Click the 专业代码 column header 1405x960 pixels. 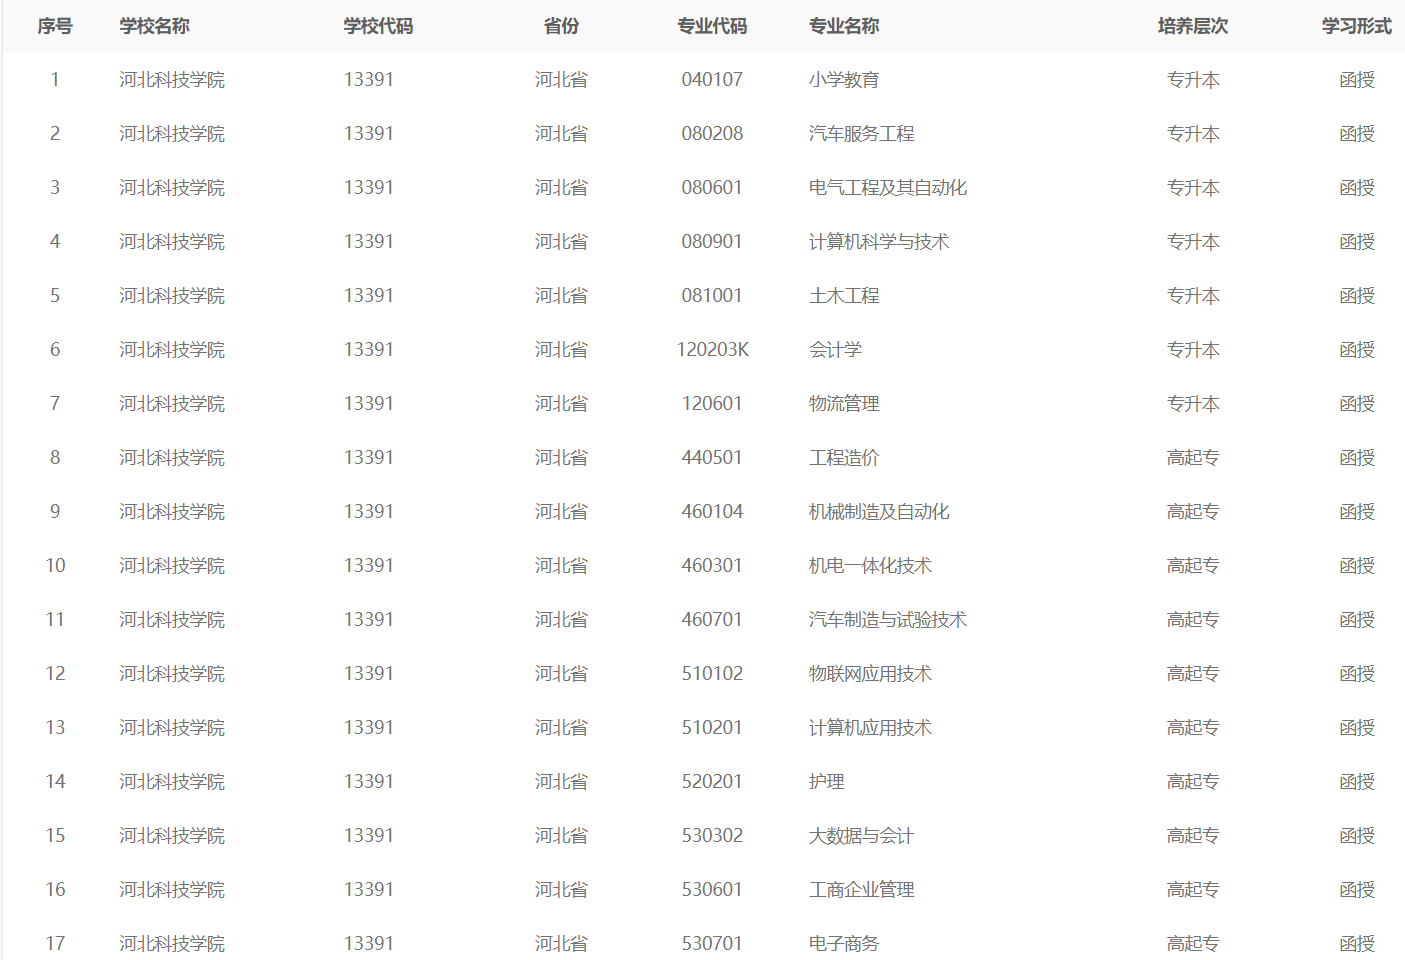pos(712,26)
